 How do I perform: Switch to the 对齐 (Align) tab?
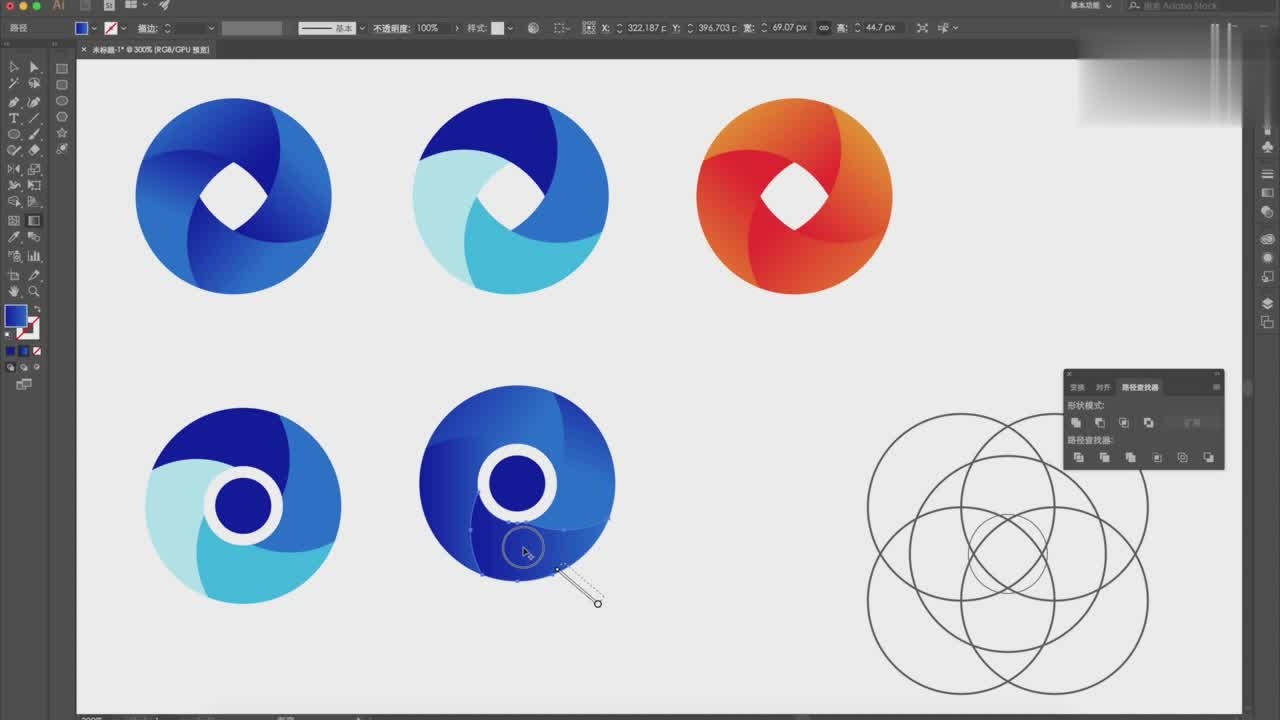click(x=1104, y=388)
